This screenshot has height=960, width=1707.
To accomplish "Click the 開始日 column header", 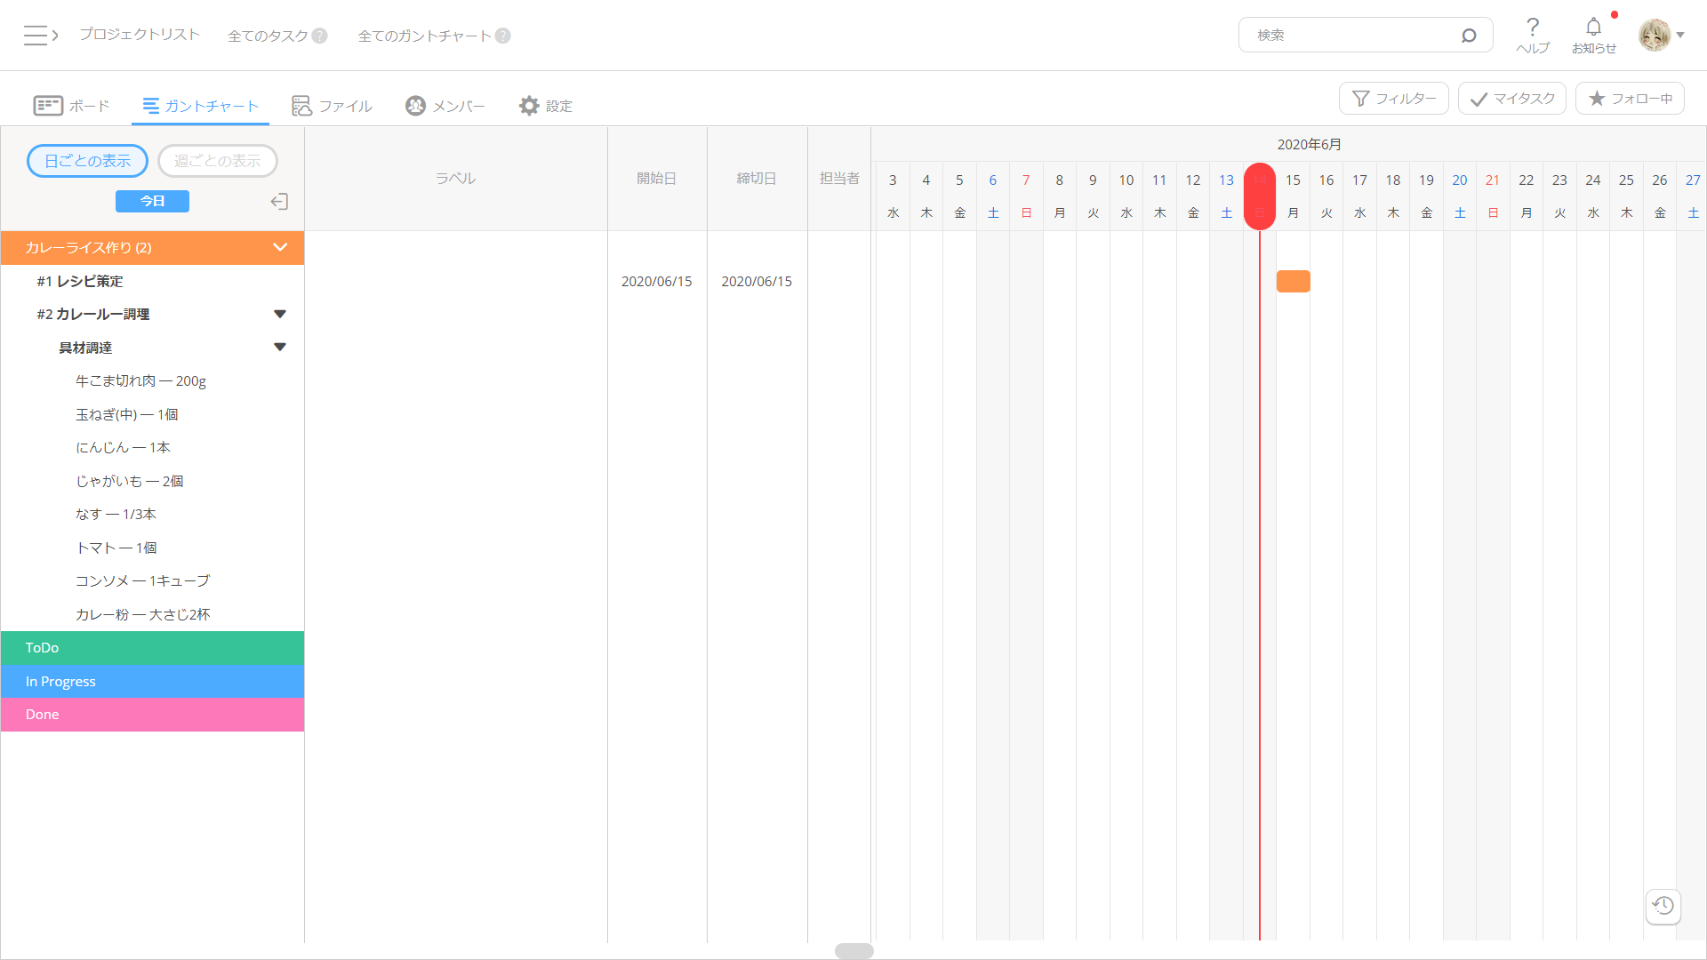I will pos(657,178).
